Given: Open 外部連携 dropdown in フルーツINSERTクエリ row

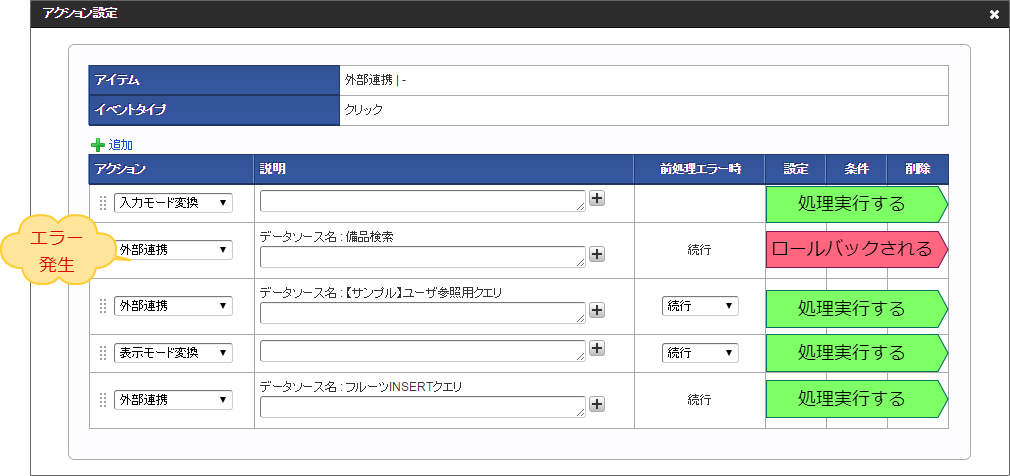Looking at the screenshot, I should pyautogui.click(x=173, y=400).
